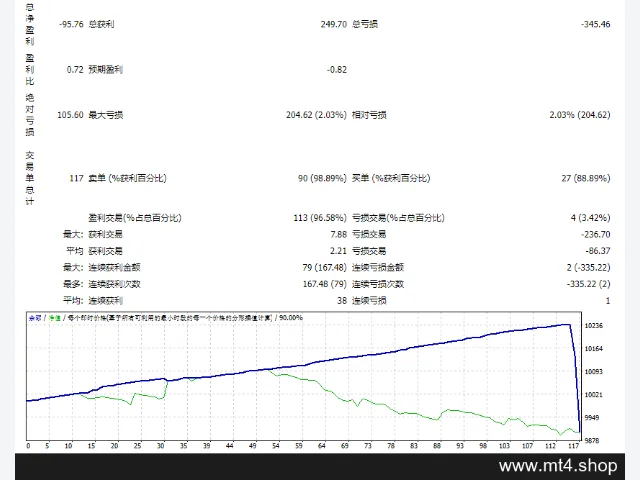Select the 连续获利金额 label
This screenshot has width=640, height=480.
pyautogui.click(x=114, y=267)
